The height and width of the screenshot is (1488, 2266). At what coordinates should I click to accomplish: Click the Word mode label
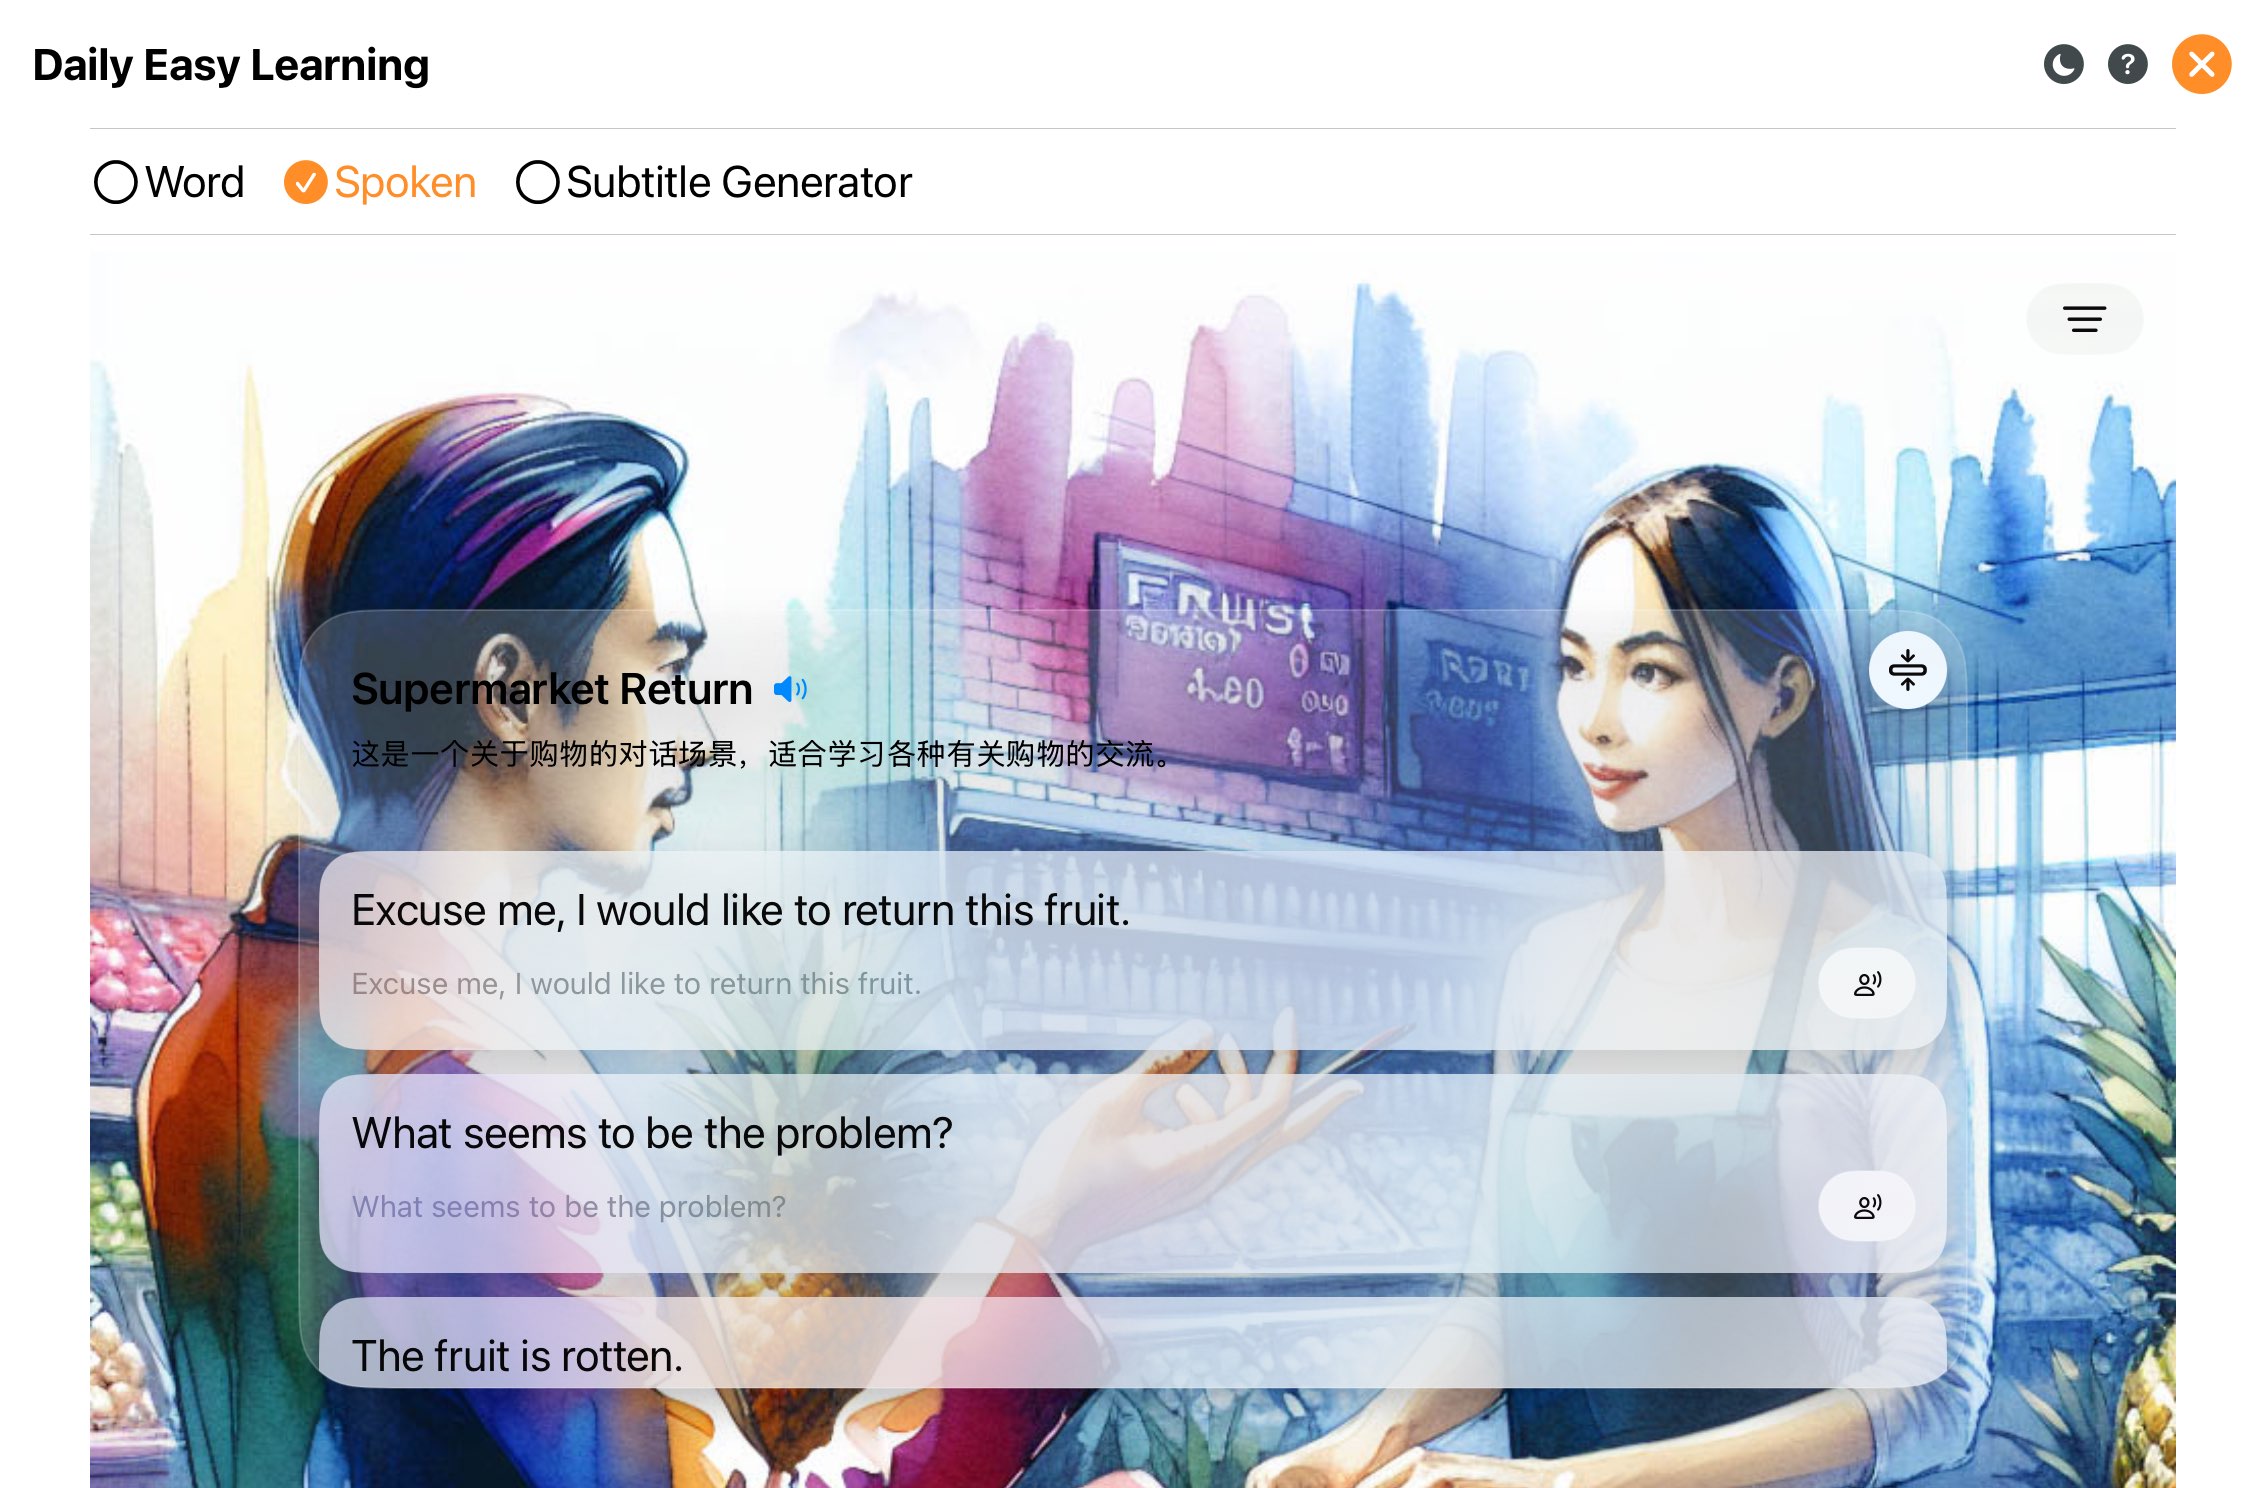[x=195, y=183]
